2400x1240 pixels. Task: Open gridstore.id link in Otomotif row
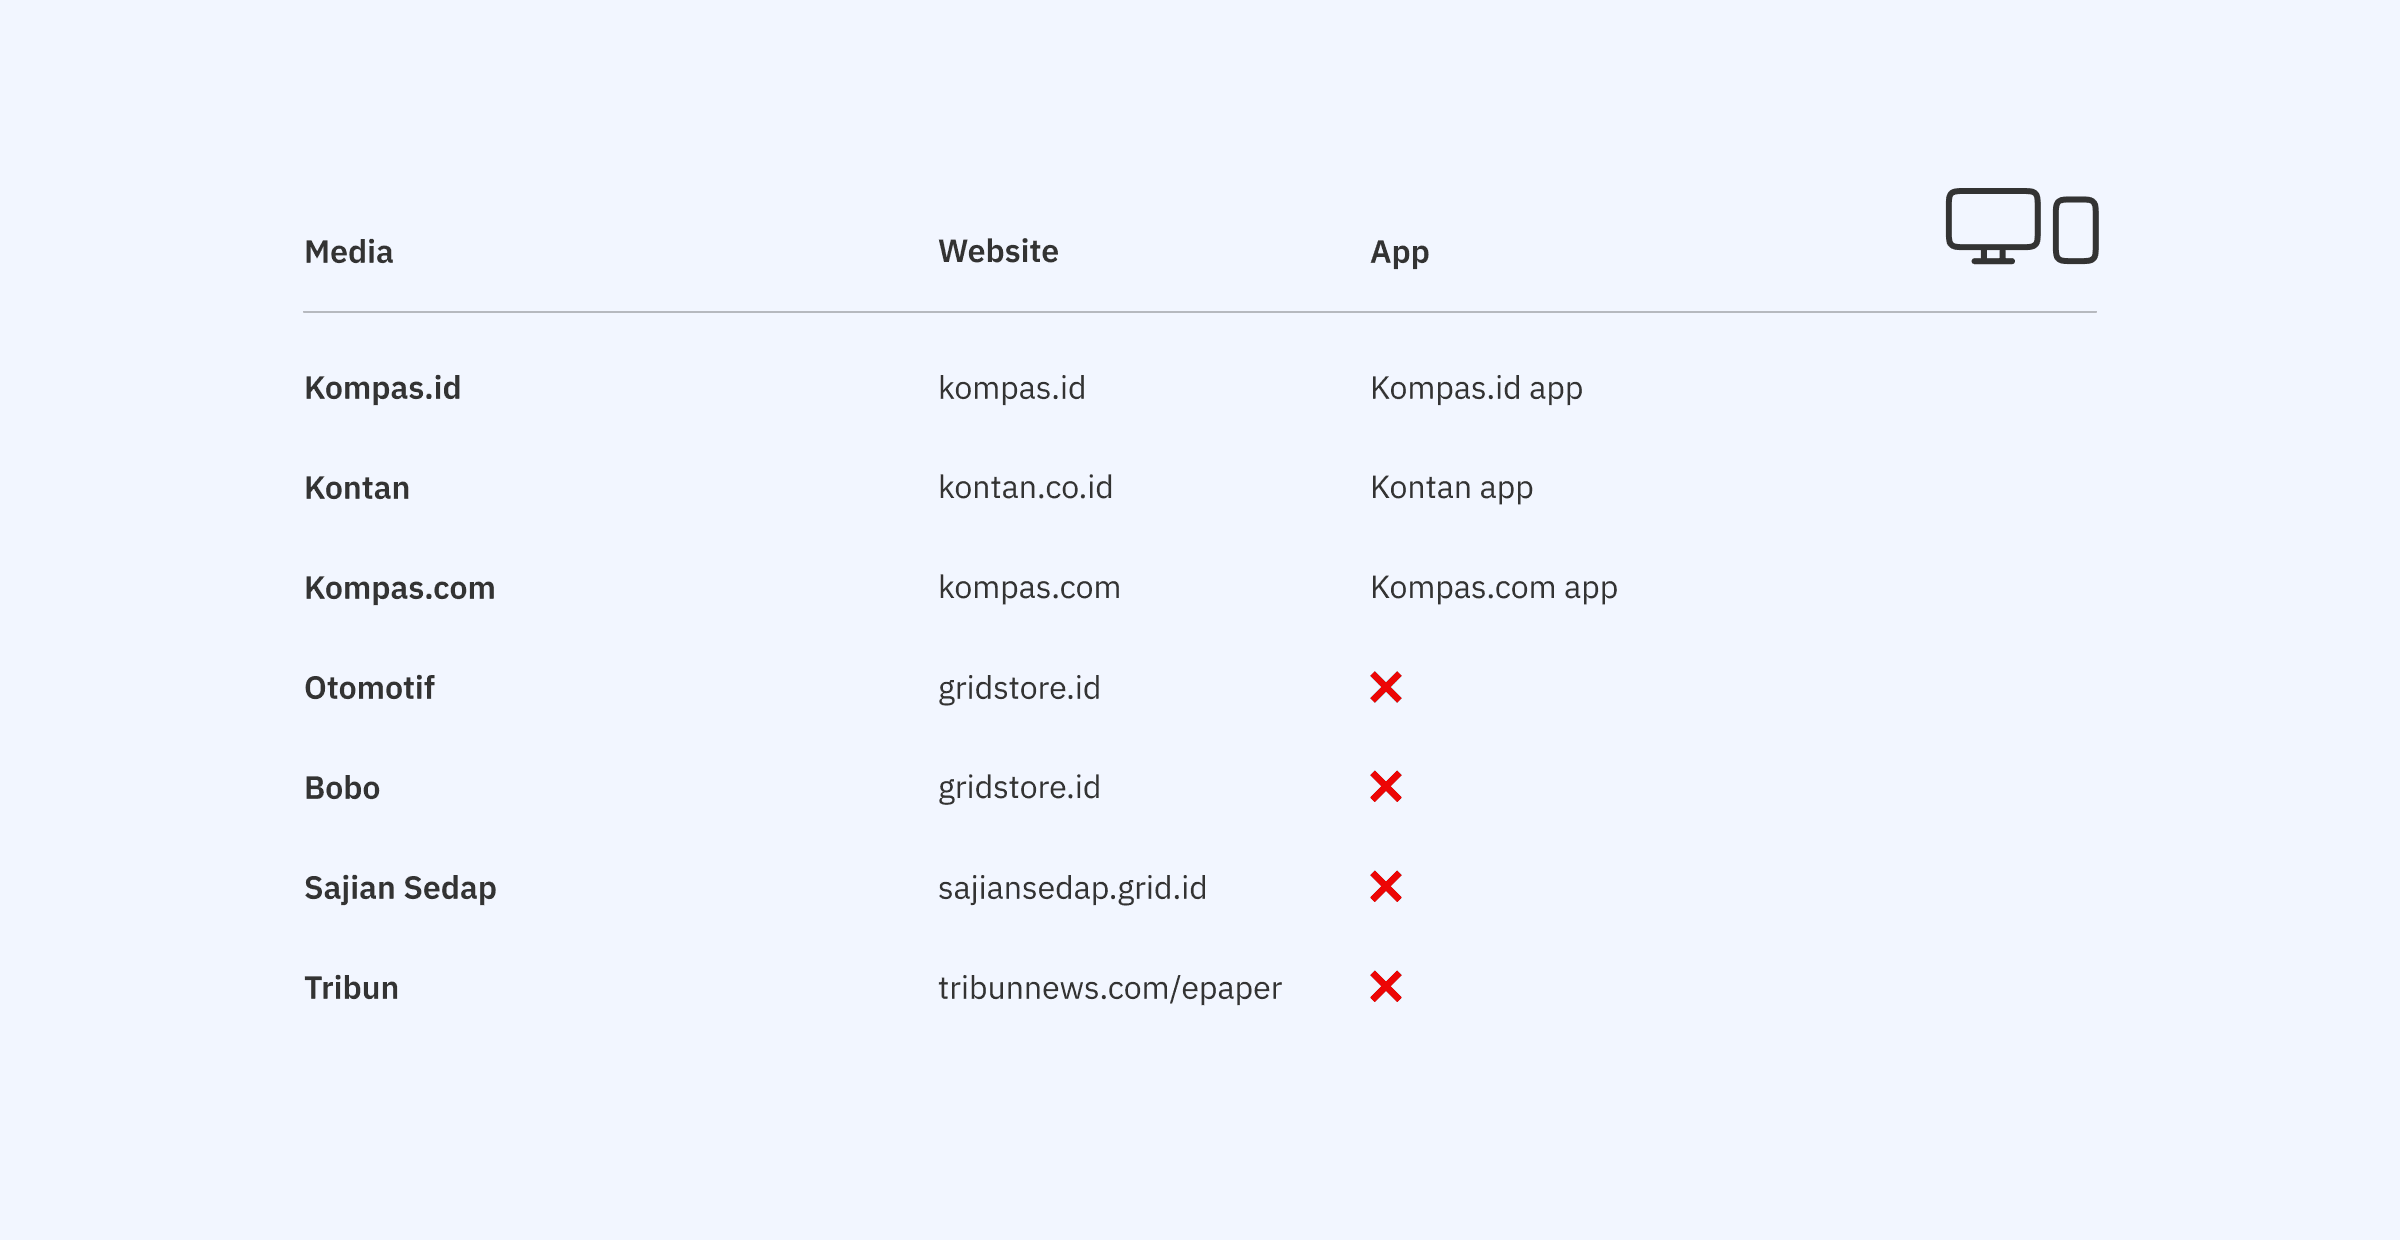click(x=1019, y=689)
